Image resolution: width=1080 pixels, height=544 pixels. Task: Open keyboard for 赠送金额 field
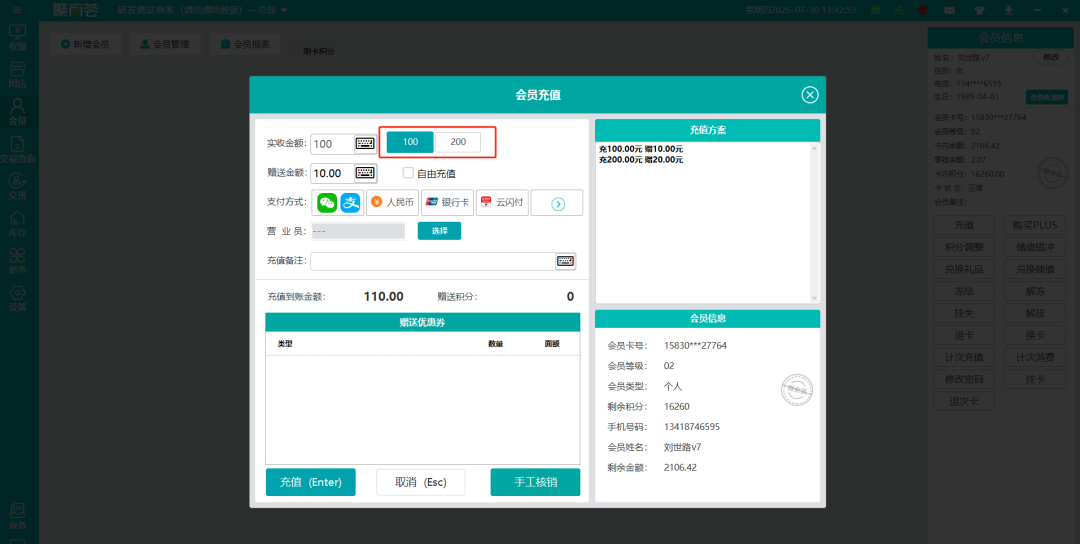pos(365,173)
